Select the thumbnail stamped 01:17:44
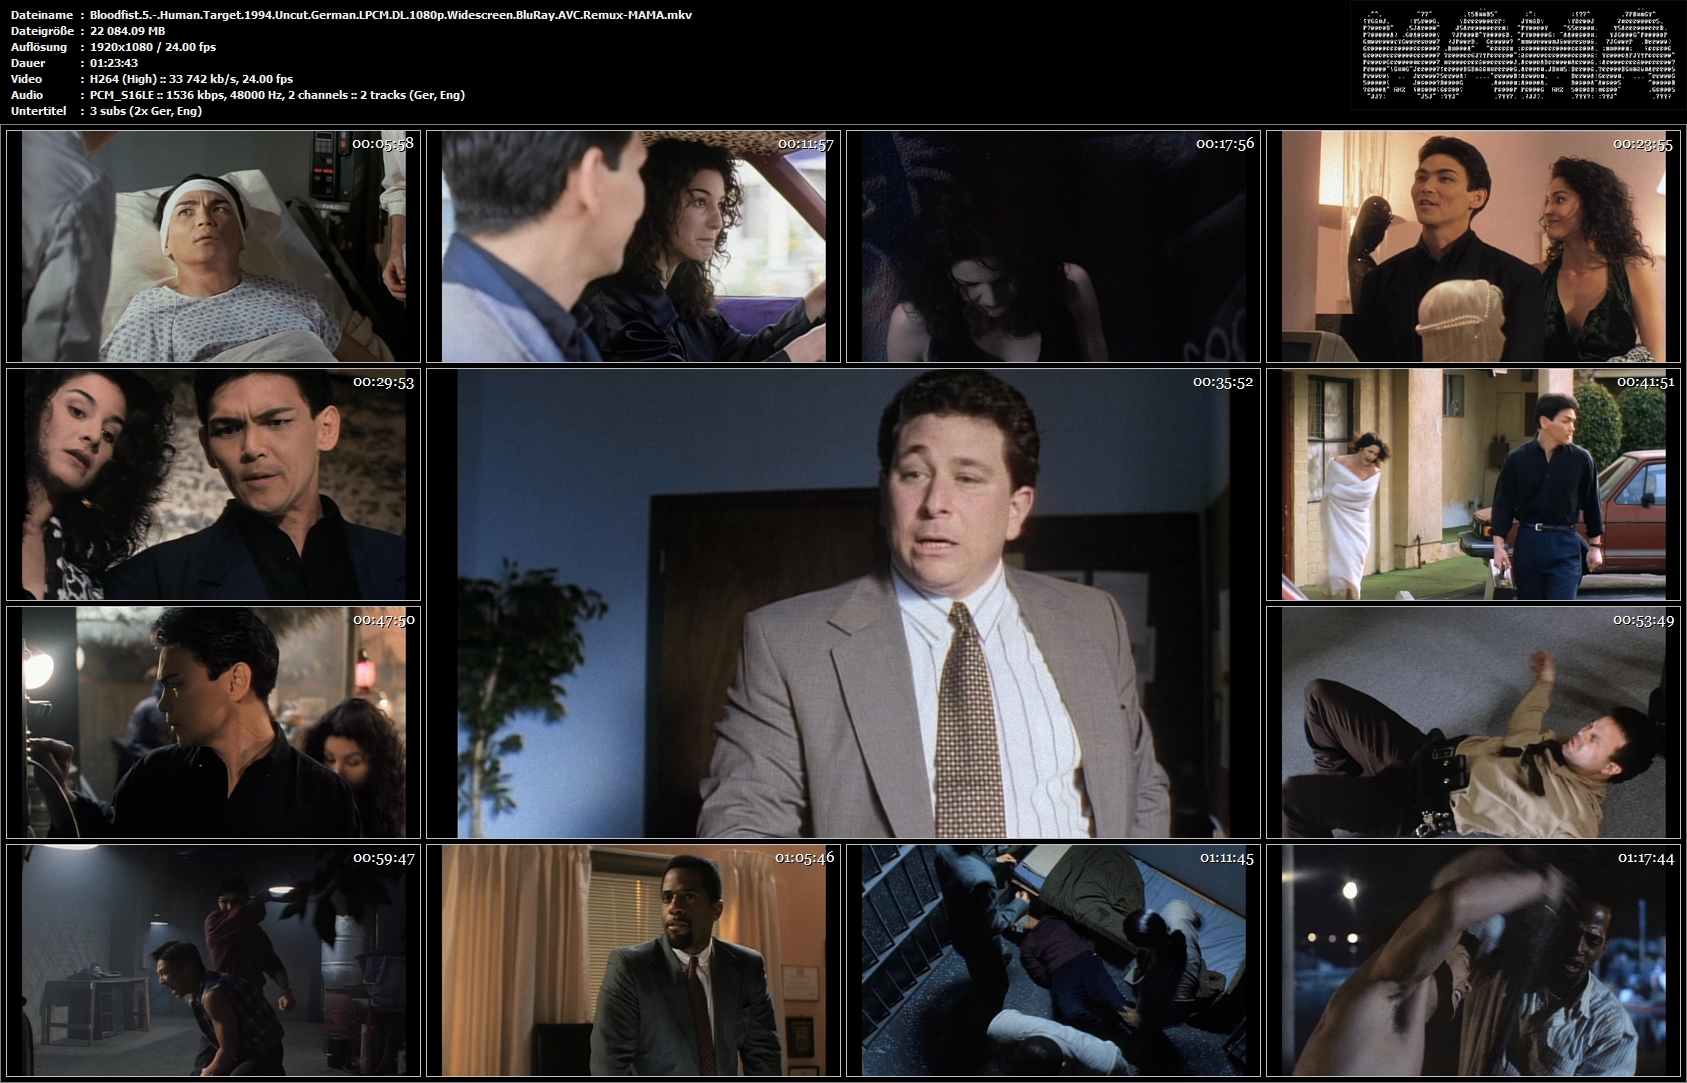The image size is (1687, 1083). click(1473, 960)
